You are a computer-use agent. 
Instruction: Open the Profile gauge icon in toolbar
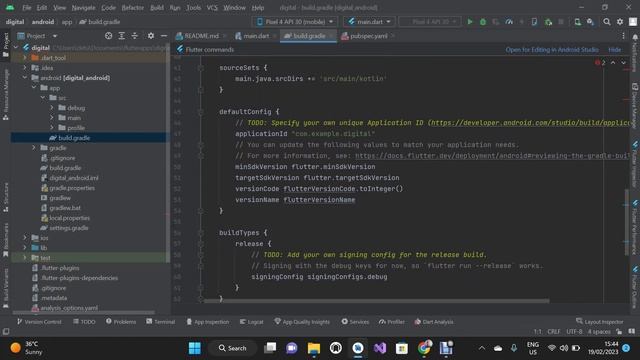tap(509, 22)
